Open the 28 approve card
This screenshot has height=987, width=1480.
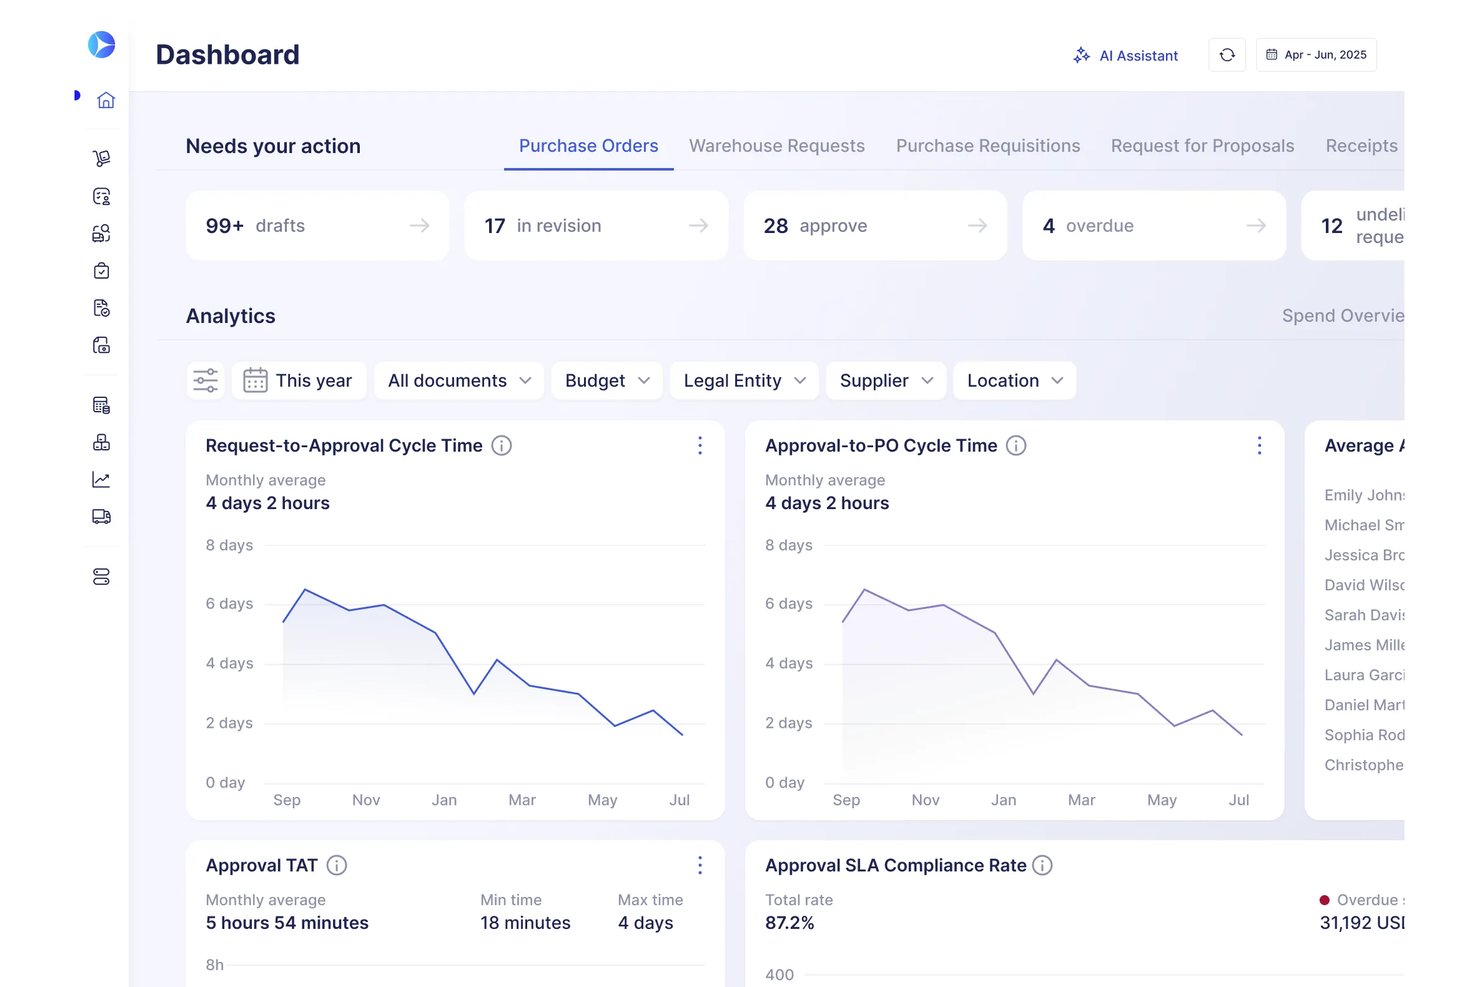[x=875, y=226]
